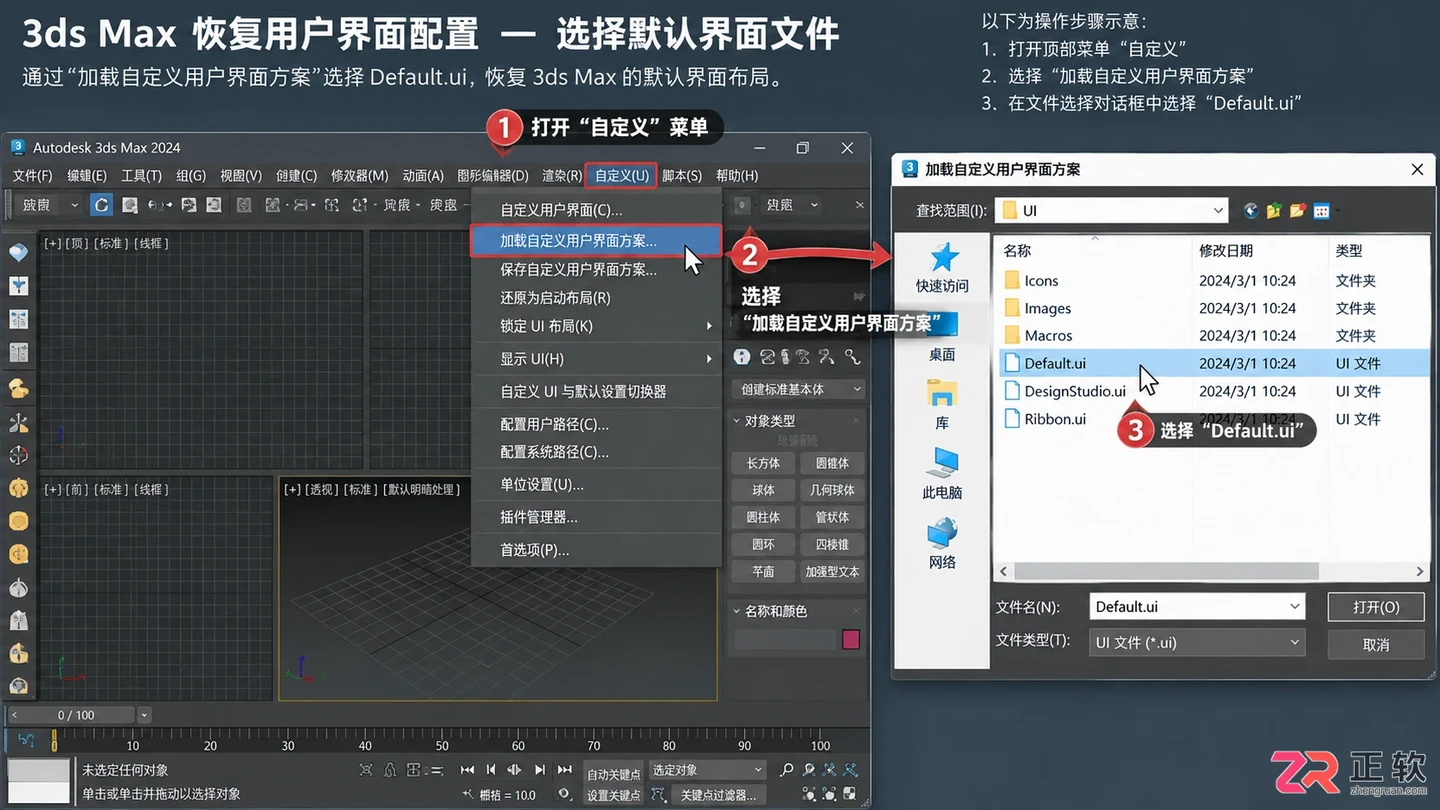Click the globe back icon in the file dialog
Viewport: 1440px width, 810px height.
[1250, 211]
